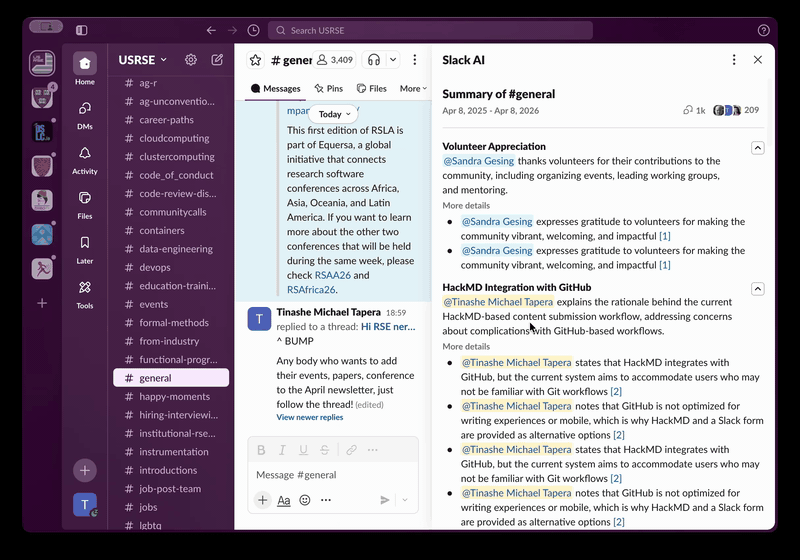
Task: Toggle the sidebar panel icon
Action: [x=82, y=30]
